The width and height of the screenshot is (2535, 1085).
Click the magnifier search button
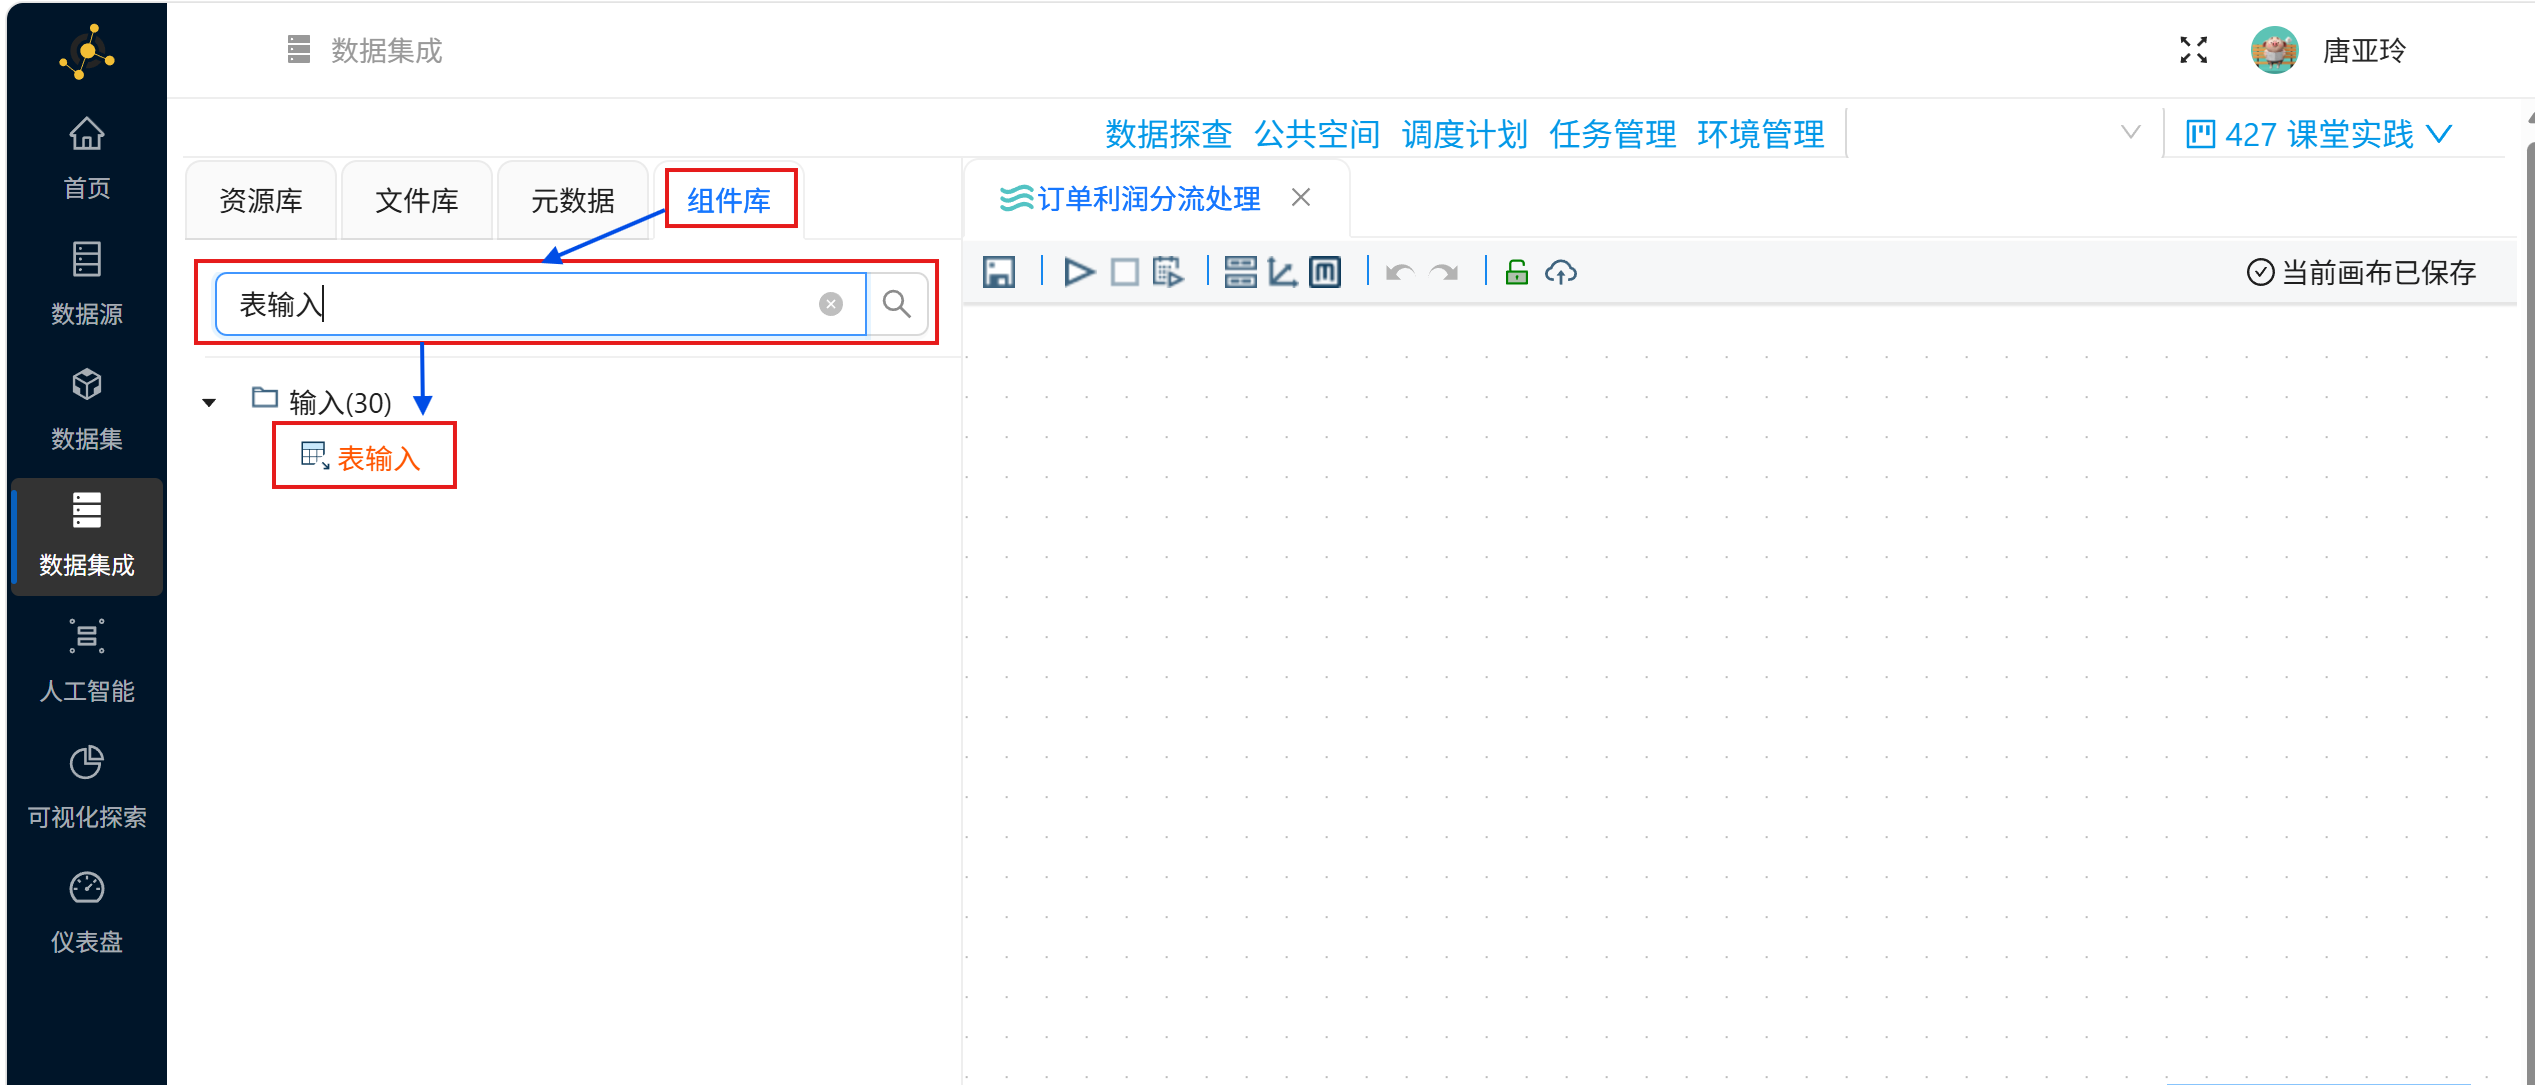click(x=897, y=304)
